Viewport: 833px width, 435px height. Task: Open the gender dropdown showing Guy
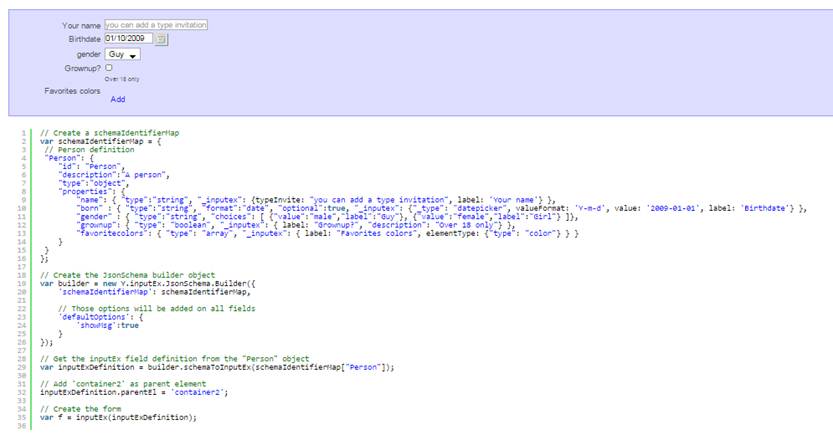122,54
